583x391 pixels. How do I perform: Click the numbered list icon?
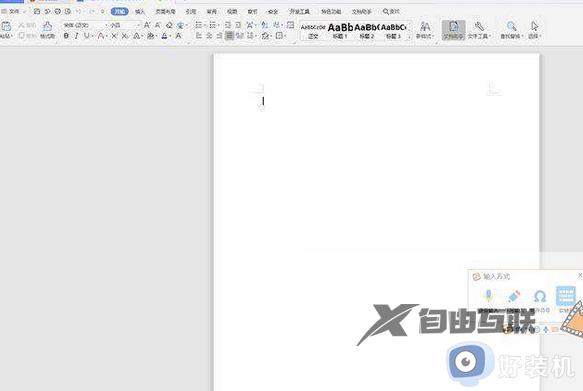coord(213,25)
